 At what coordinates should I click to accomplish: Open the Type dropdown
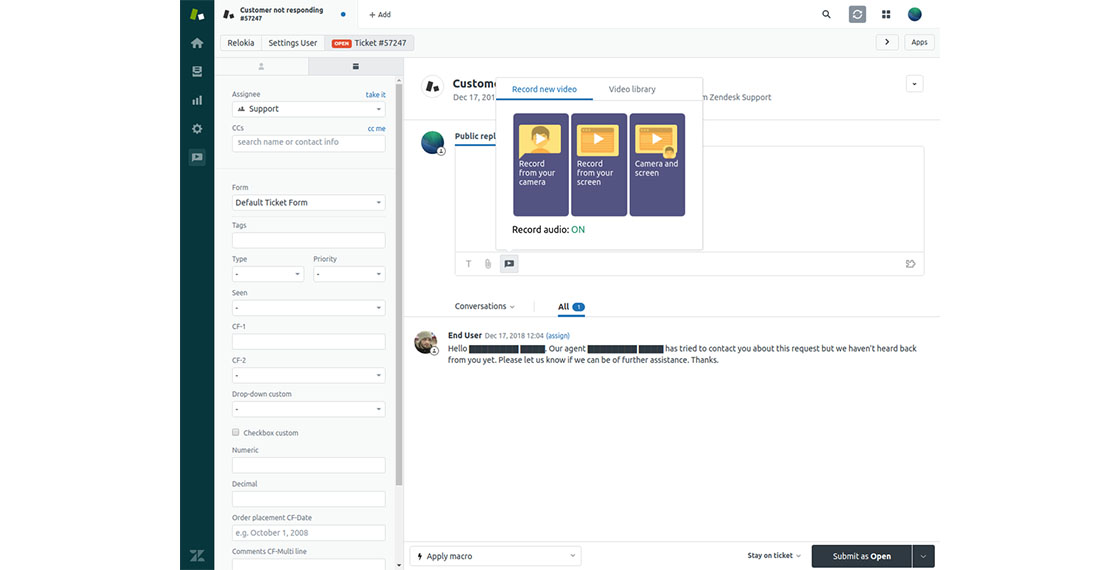coord(268,274)
